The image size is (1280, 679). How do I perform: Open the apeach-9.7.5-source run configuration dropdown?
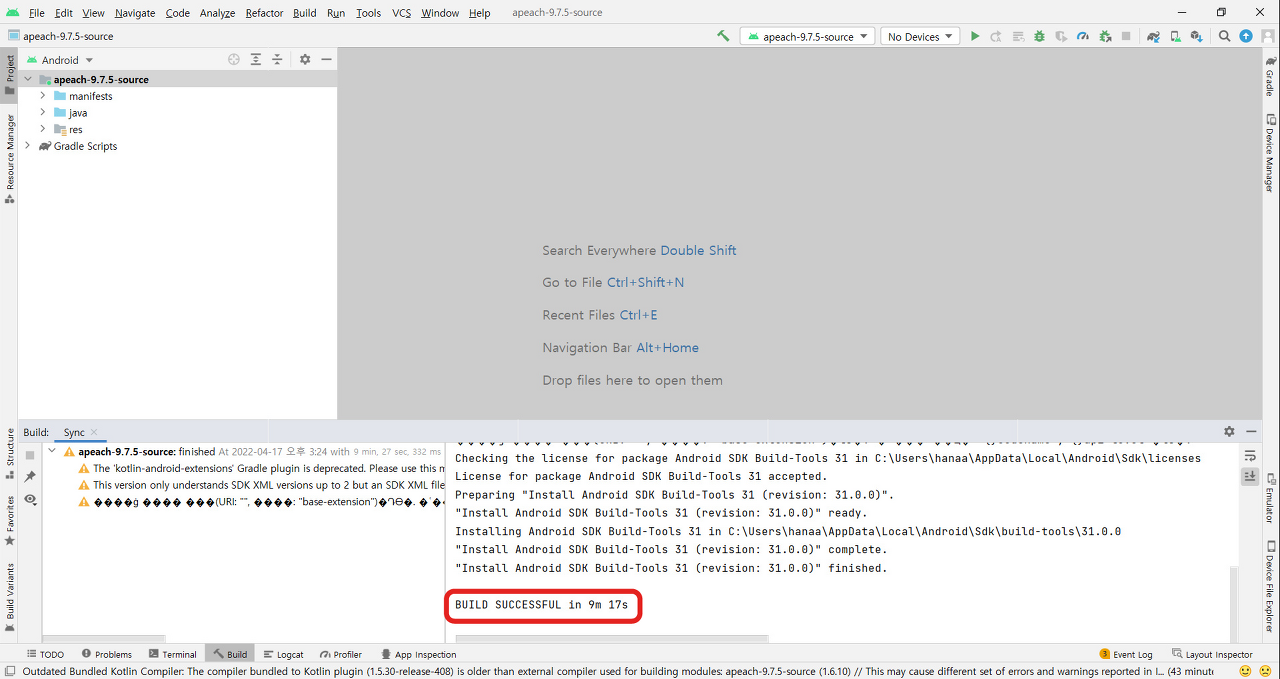(808, 36)
